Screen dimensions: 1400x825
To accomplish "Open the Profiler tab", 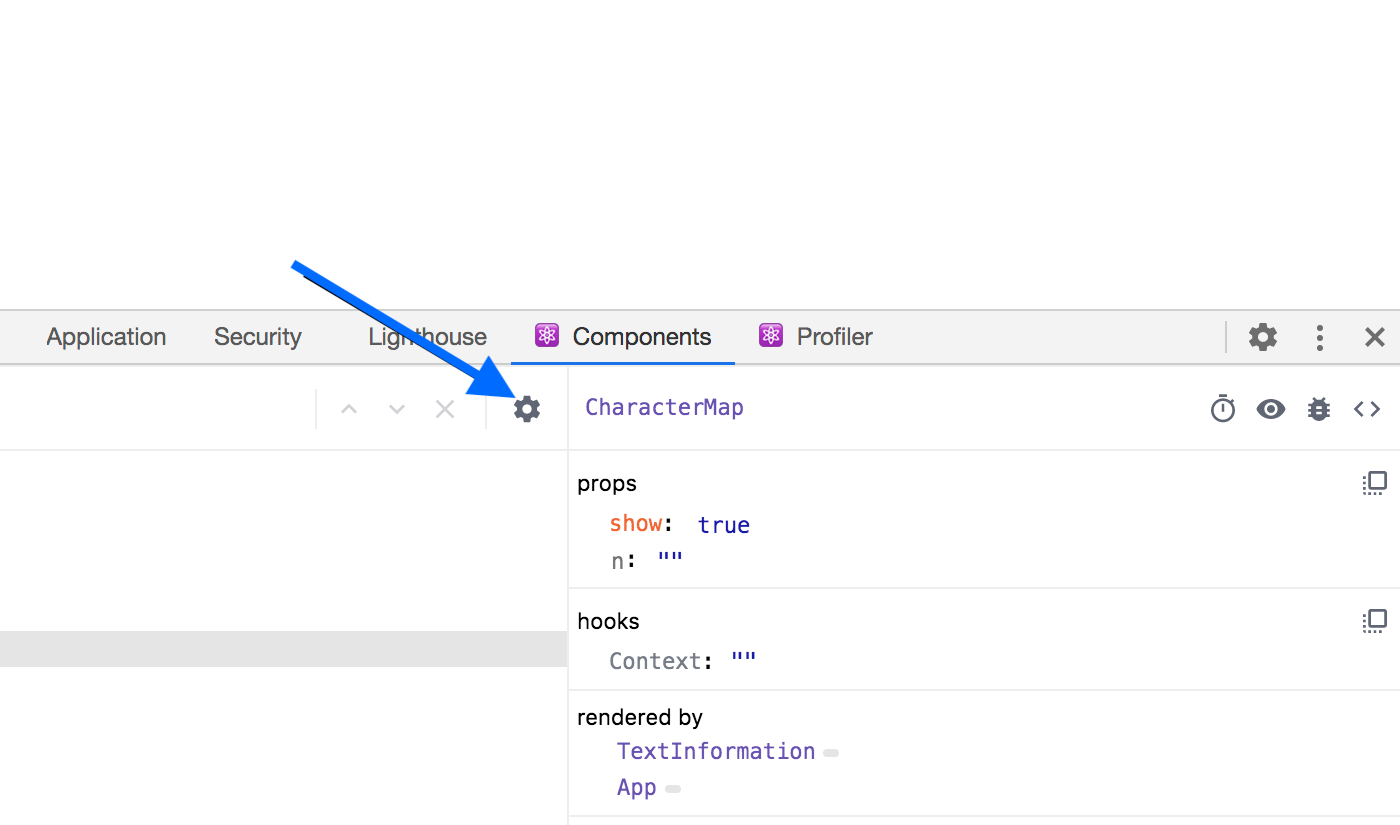I will pyautogui.click(x=816, y=337).
